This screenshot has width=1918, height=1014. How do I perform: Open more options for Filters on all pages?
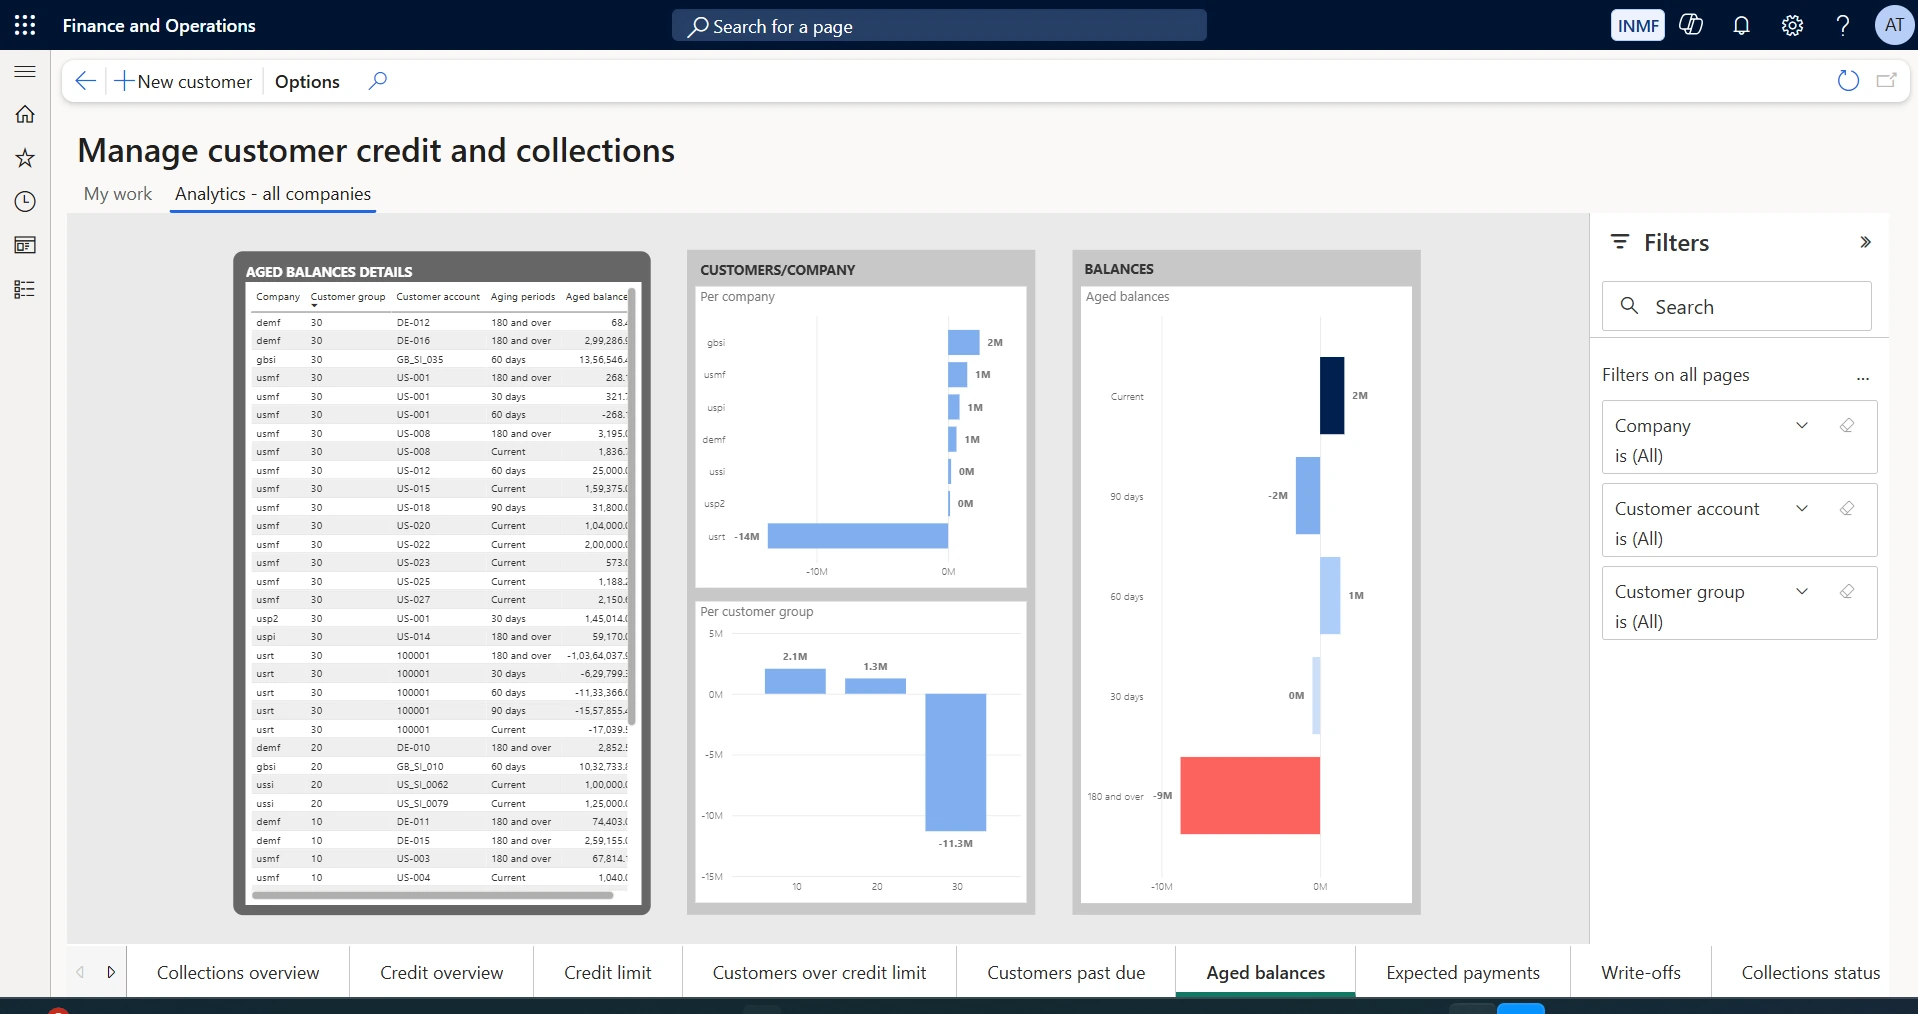(1863, 377)
